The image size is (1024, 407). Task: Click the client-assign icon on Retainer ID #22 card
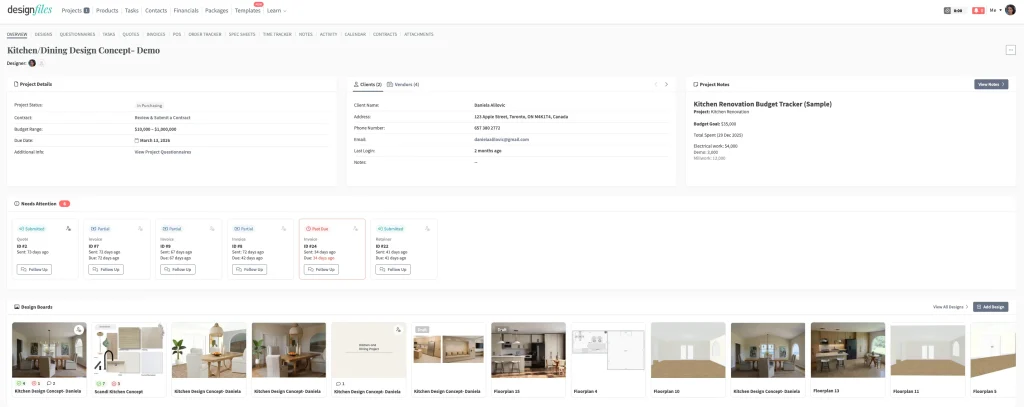[427, 229]
